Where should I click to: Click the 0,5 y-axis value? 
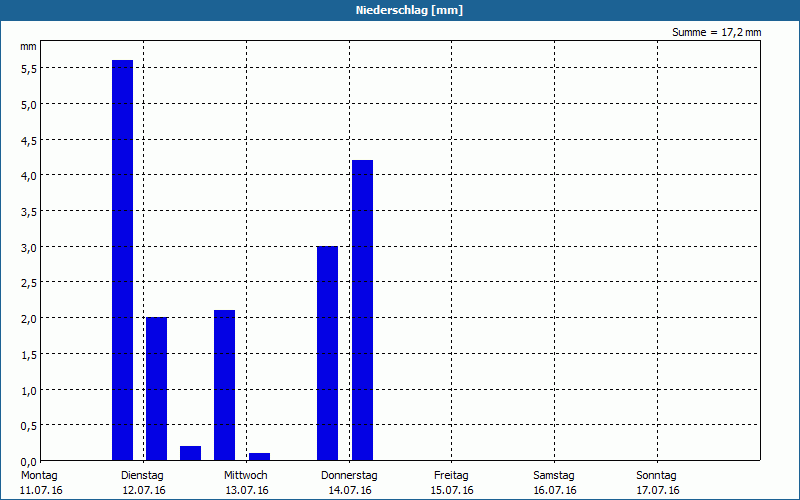click(29, 427)
